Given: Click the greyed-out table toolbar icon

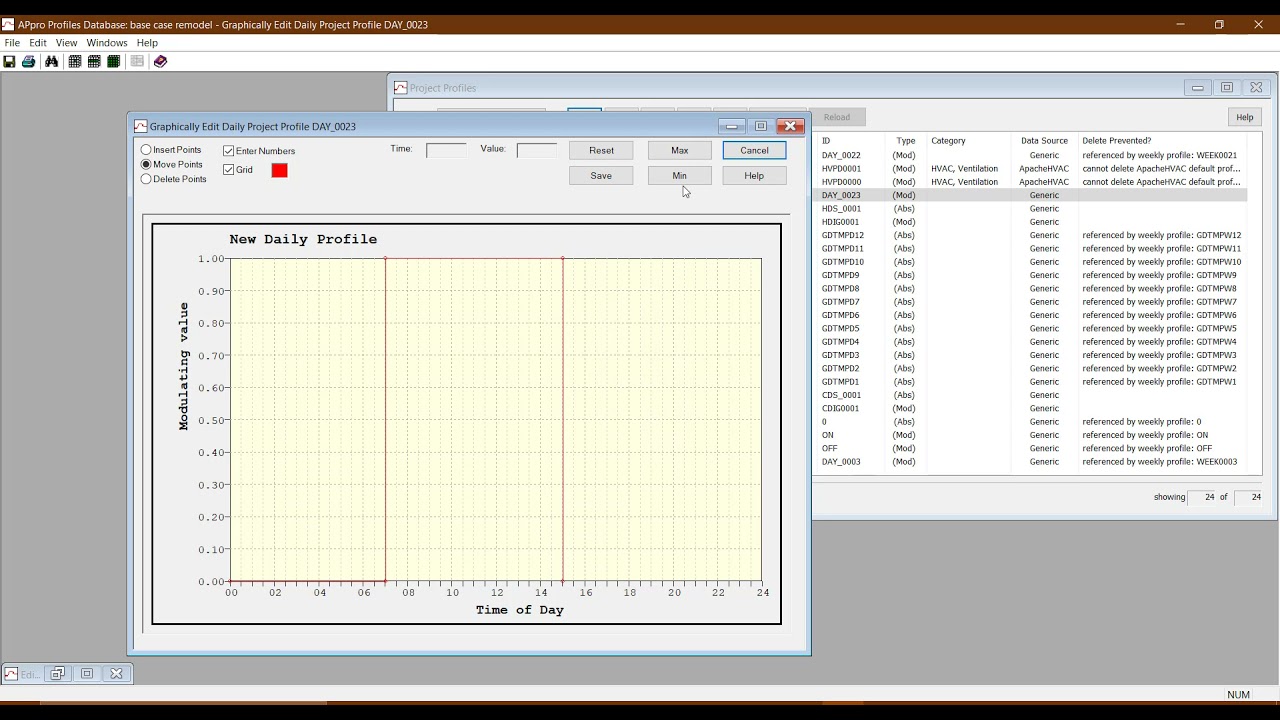Looking at the screenshot, I should (137, 62).
